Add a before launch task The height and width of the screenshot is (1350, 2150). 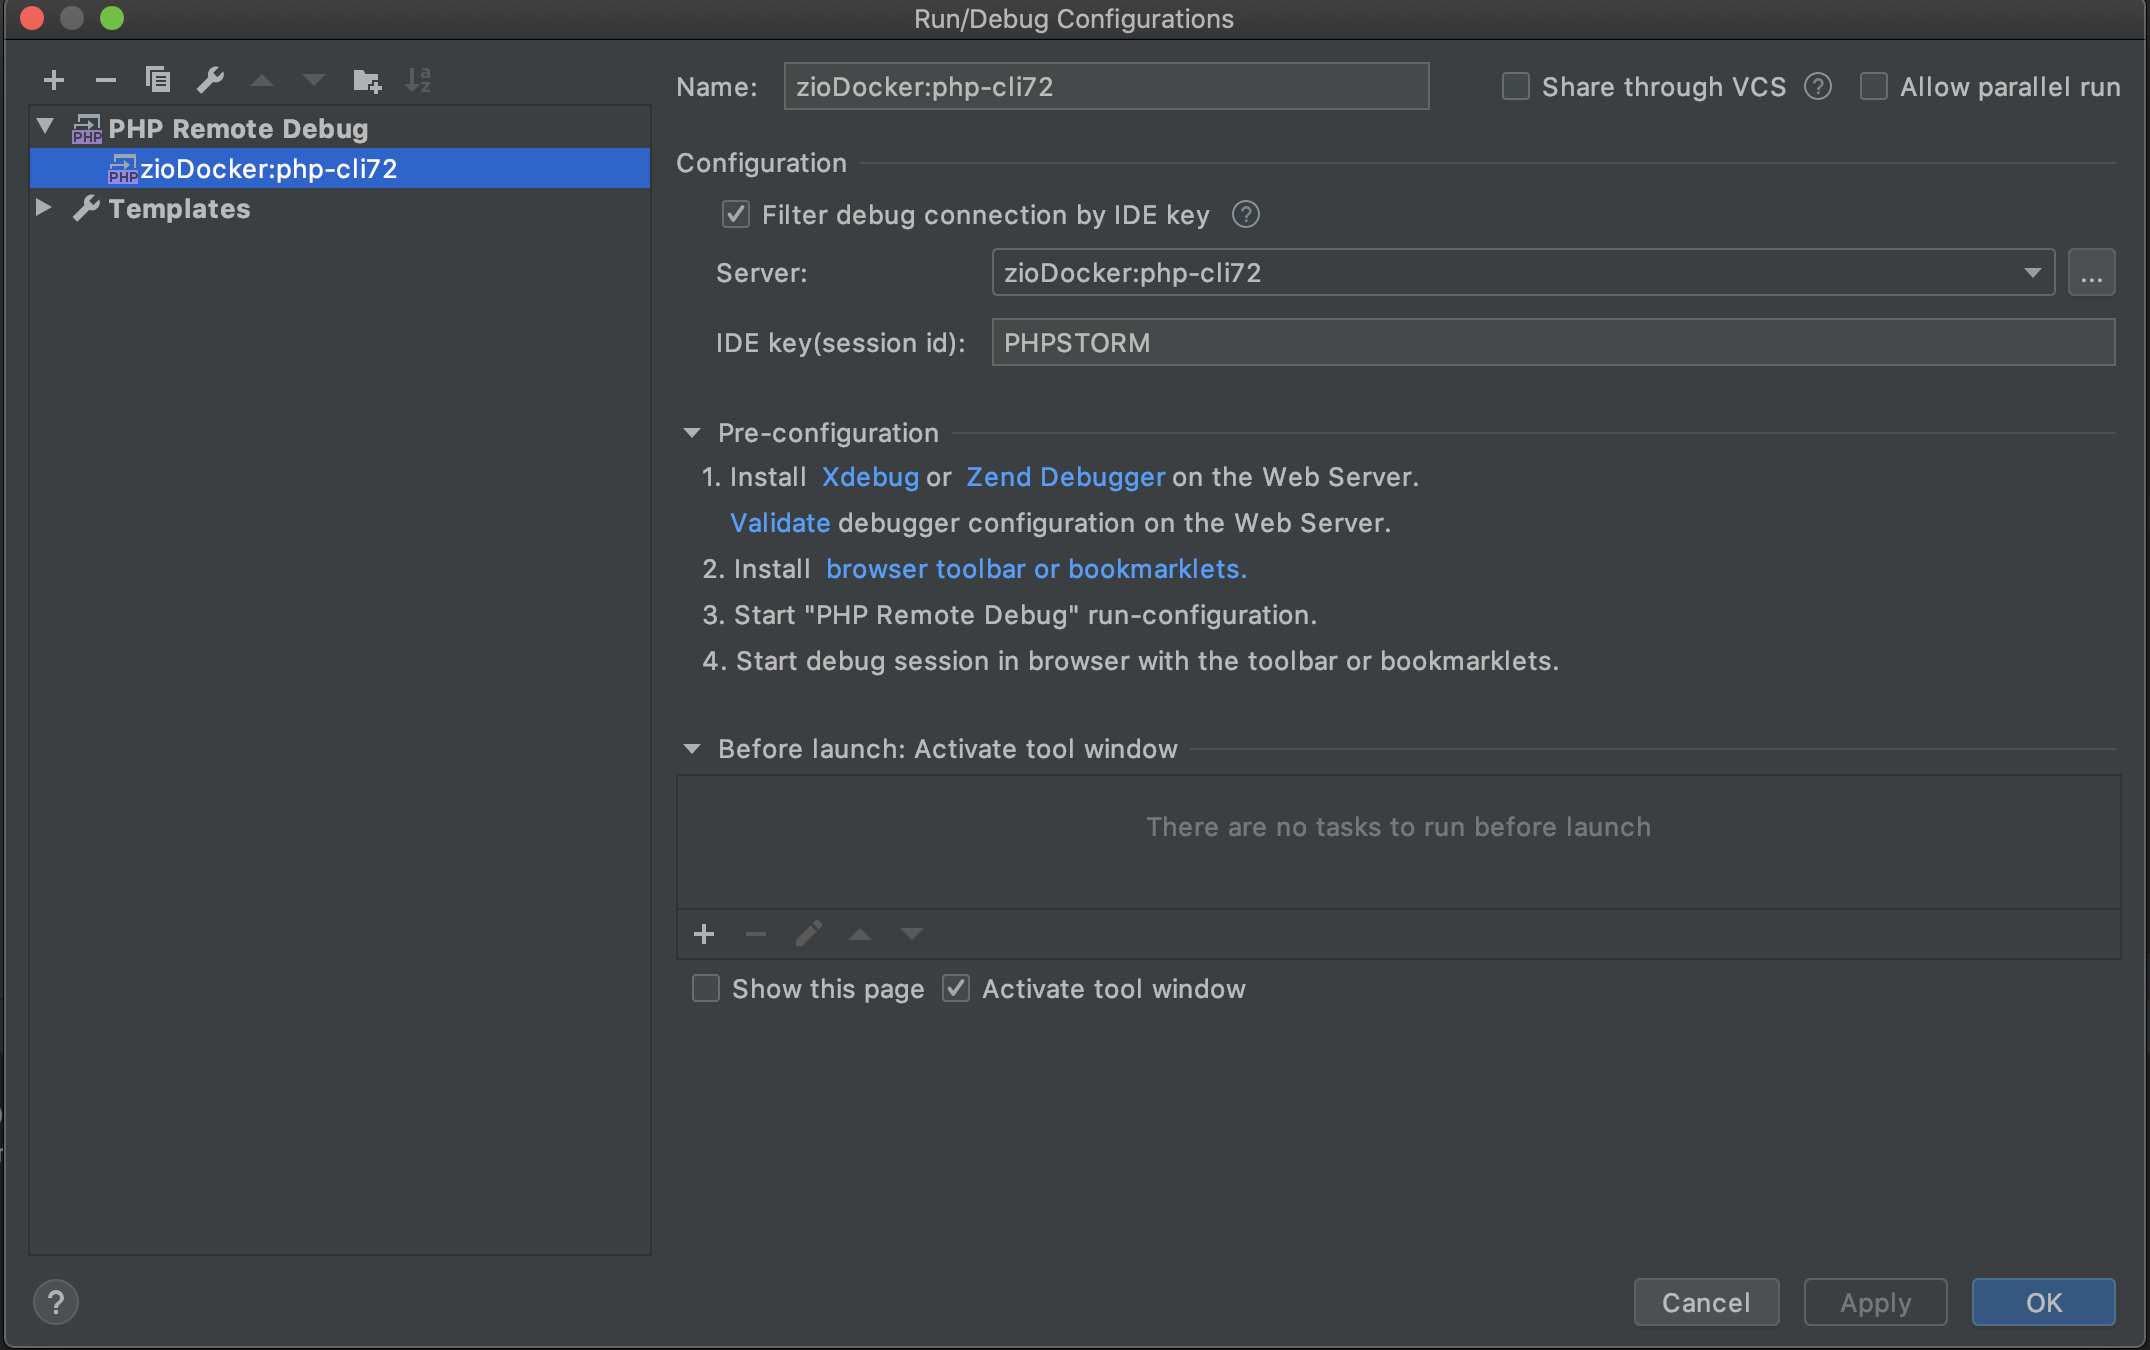pyautogui.click(x=704, y=934)
